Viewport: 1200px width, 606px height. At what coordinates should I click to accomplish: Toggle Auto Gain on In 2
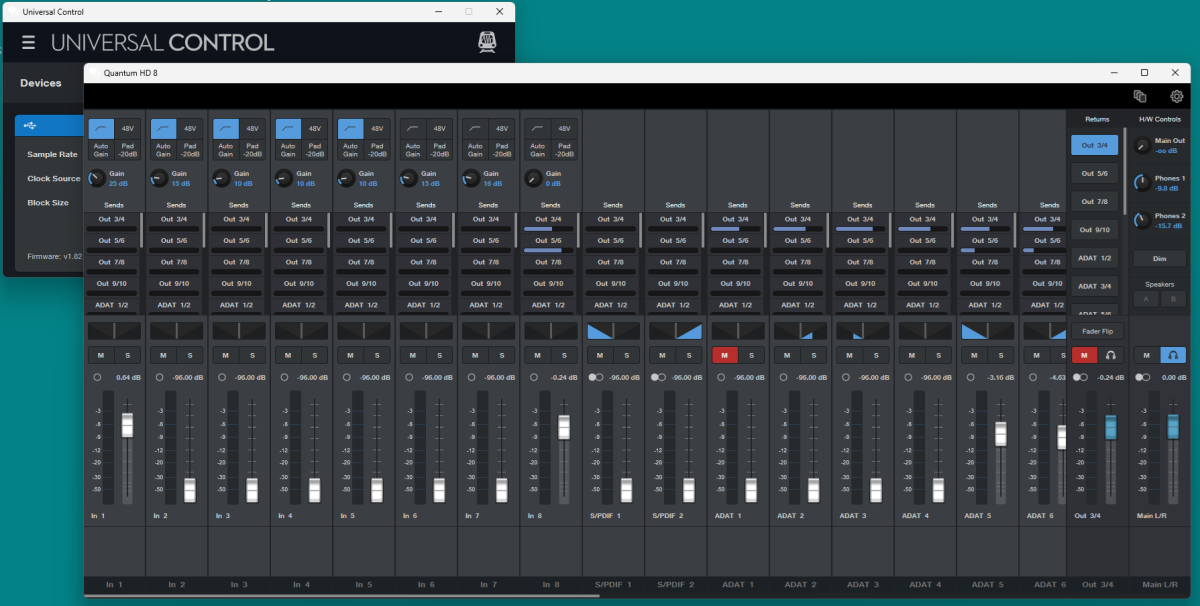(x=163, y=150)
